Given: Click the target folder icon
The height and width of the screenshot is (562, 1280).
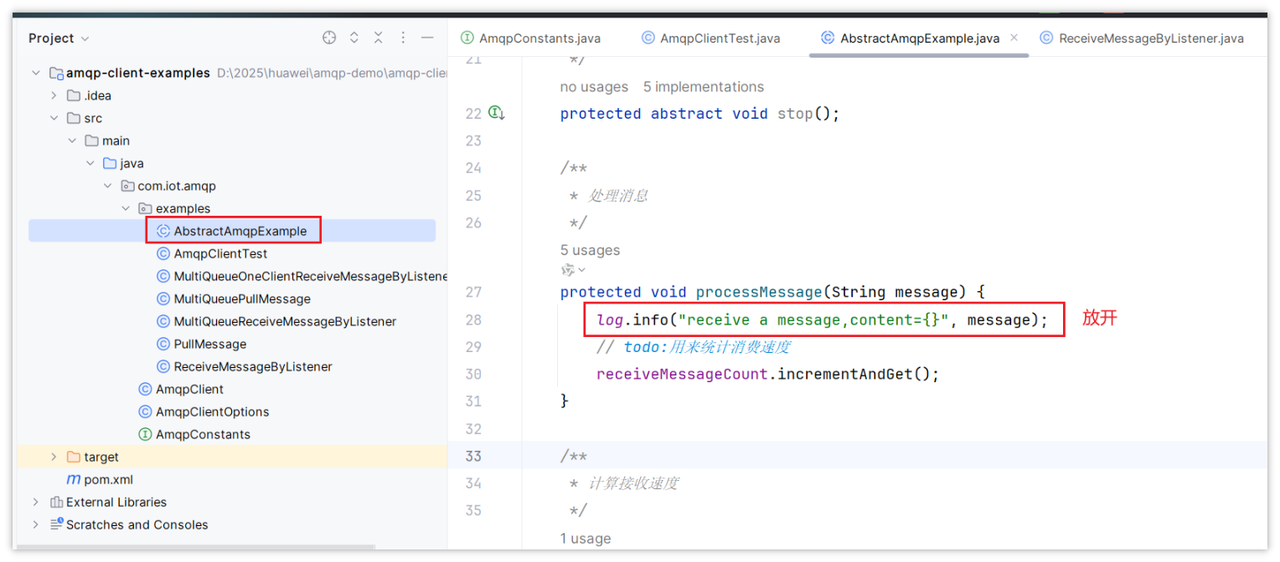Looking at the screenshot, I should tap(73, 457).
